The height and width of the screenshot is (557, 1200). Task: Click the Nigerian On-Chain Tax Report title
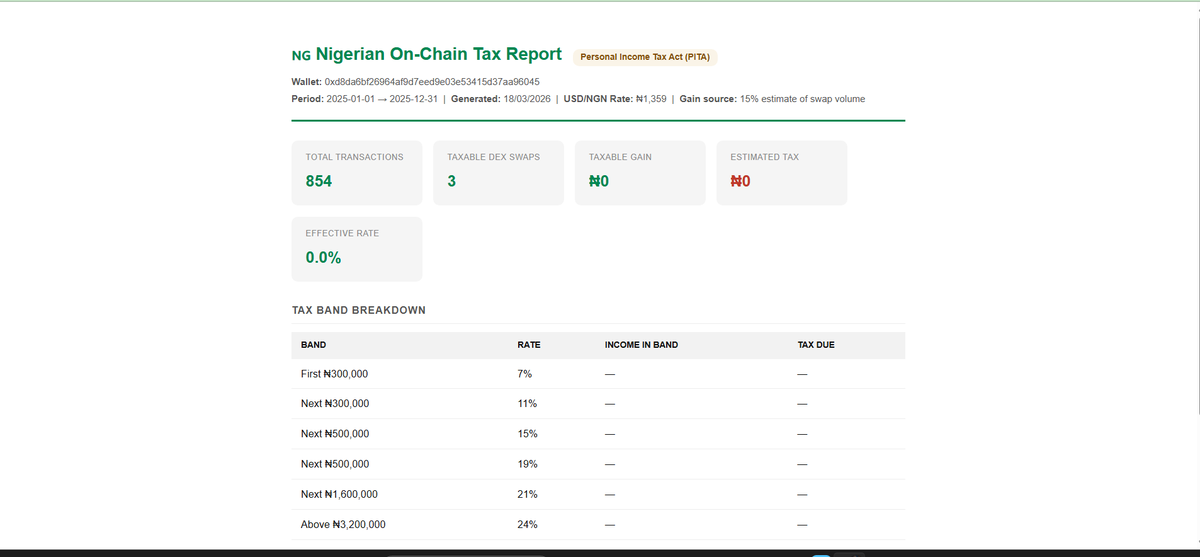pos(438,54)
